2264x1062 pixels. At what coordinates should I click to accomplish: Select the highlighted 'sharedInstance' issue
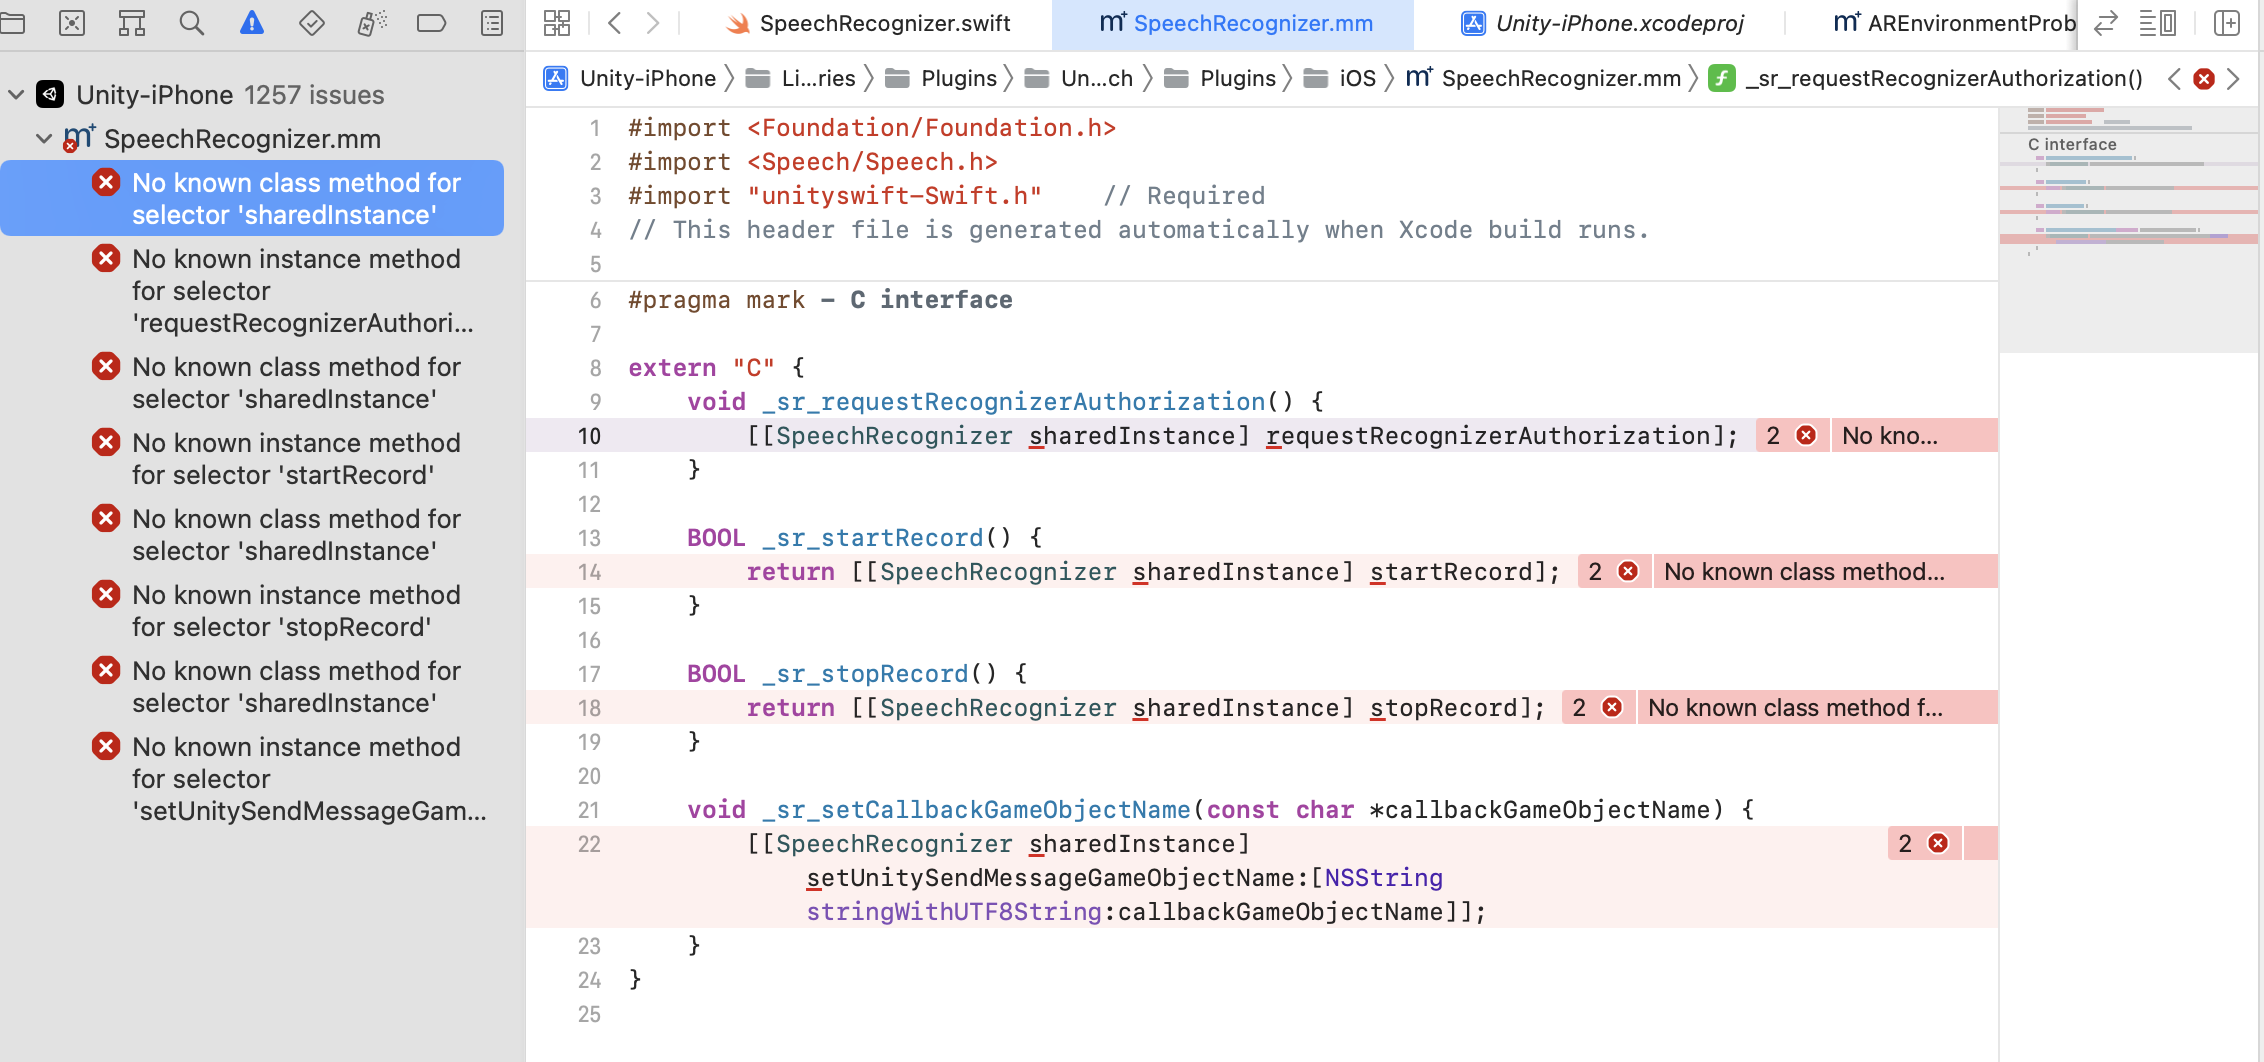(x=252, y=199)
